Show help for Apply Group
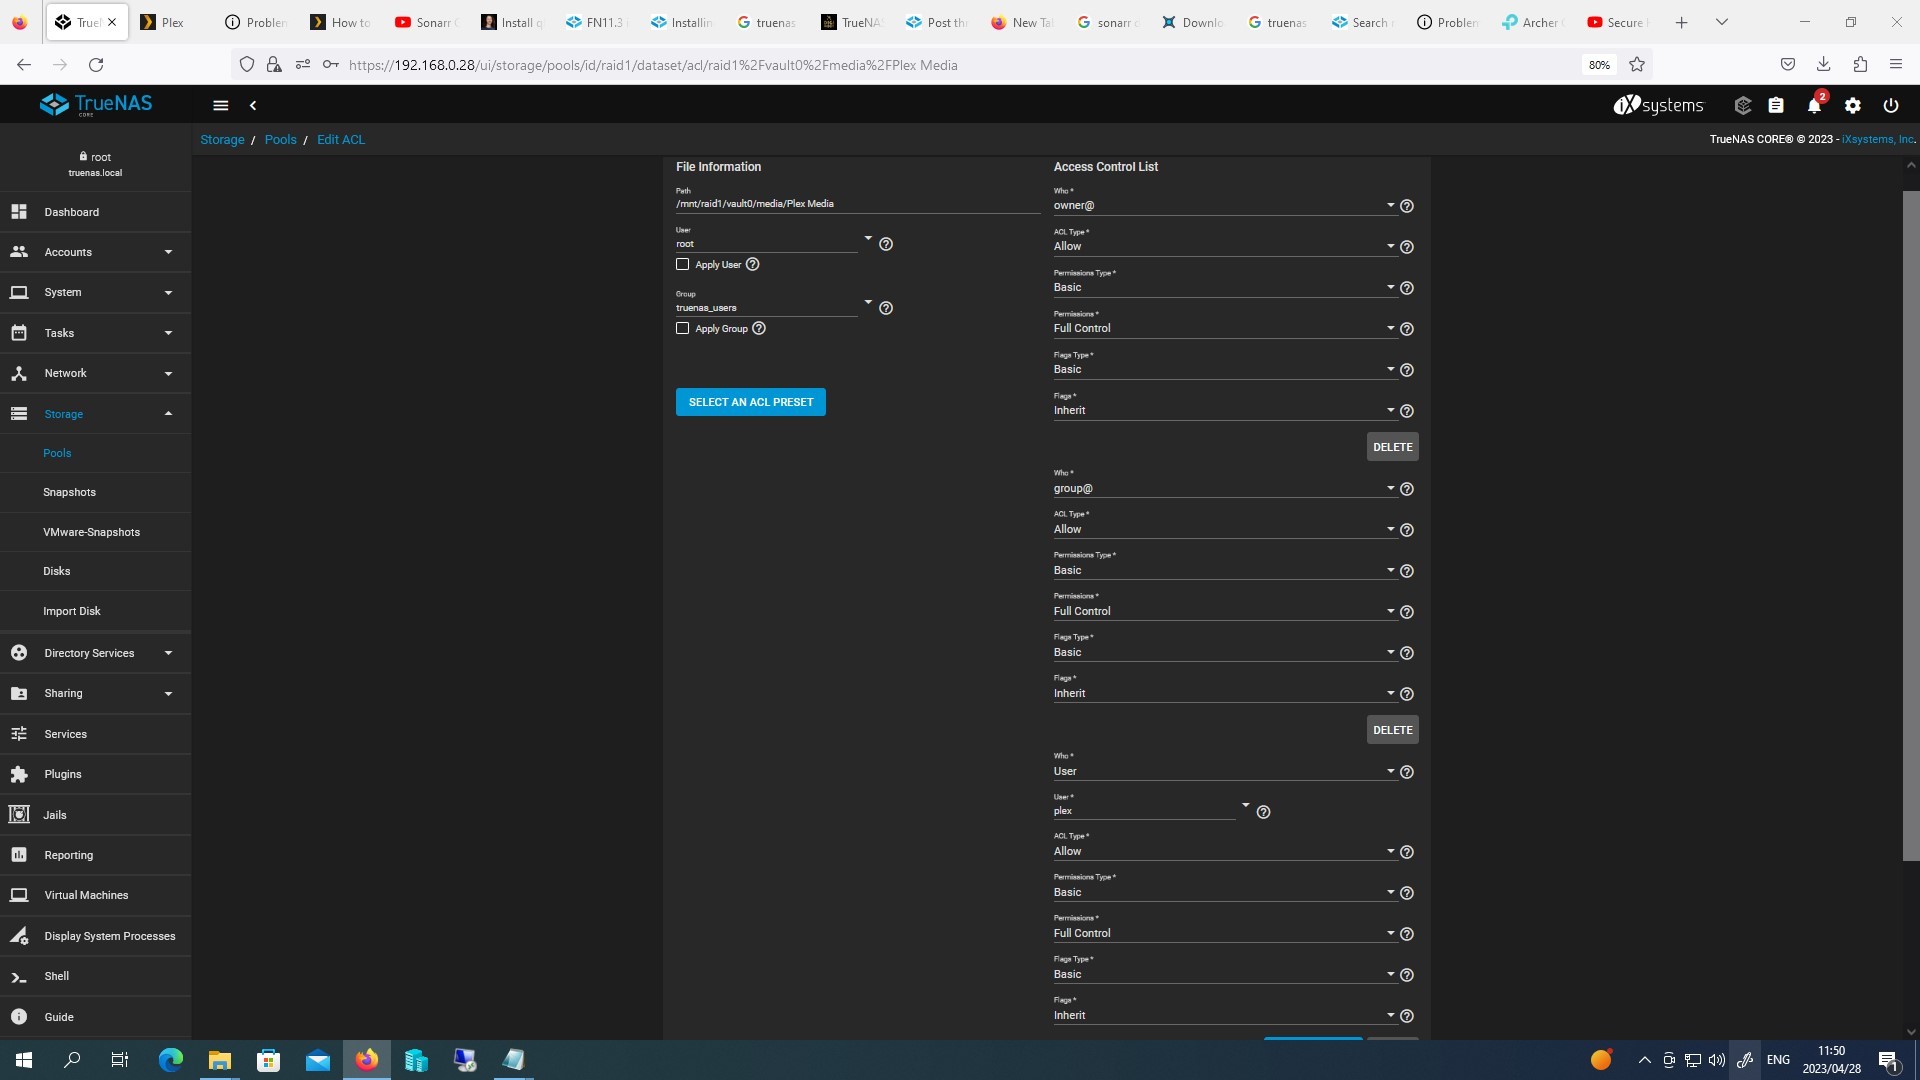1920x1080 pixels. (759, 329)
